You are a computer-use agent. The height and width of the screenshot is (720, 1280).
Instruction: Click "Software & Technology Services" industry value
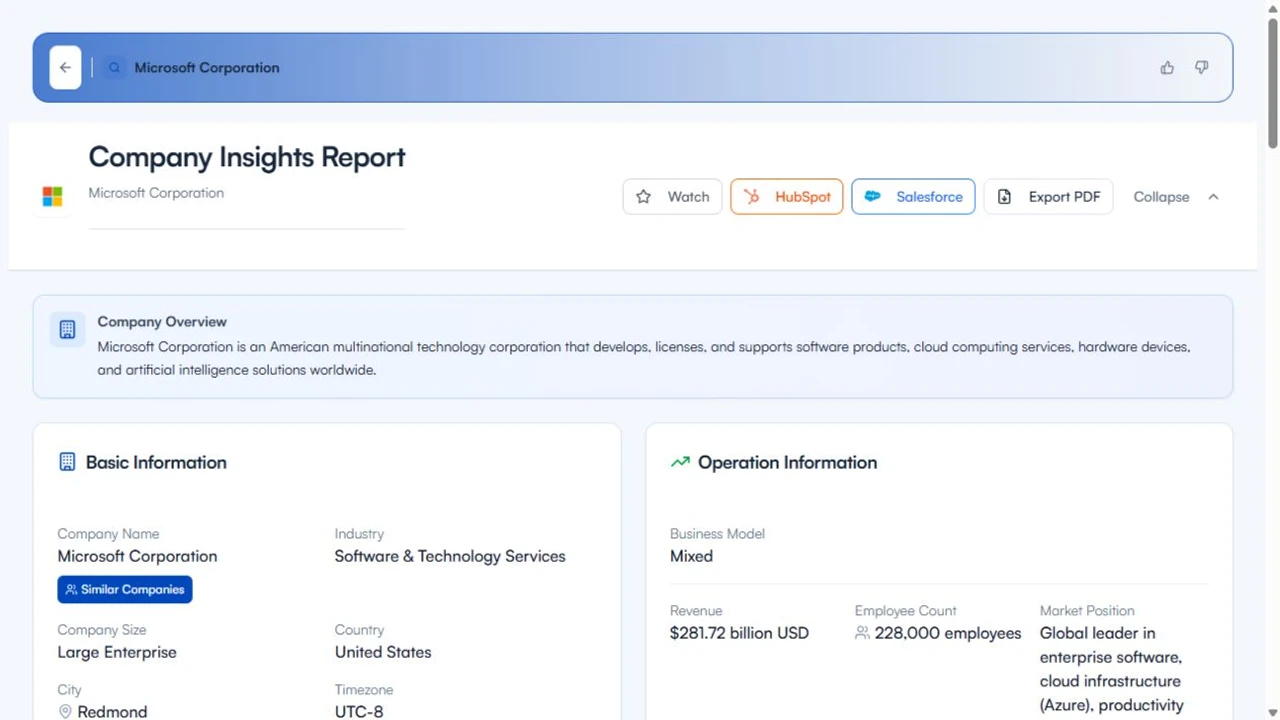pyautogui.click(x=450, y=556)
